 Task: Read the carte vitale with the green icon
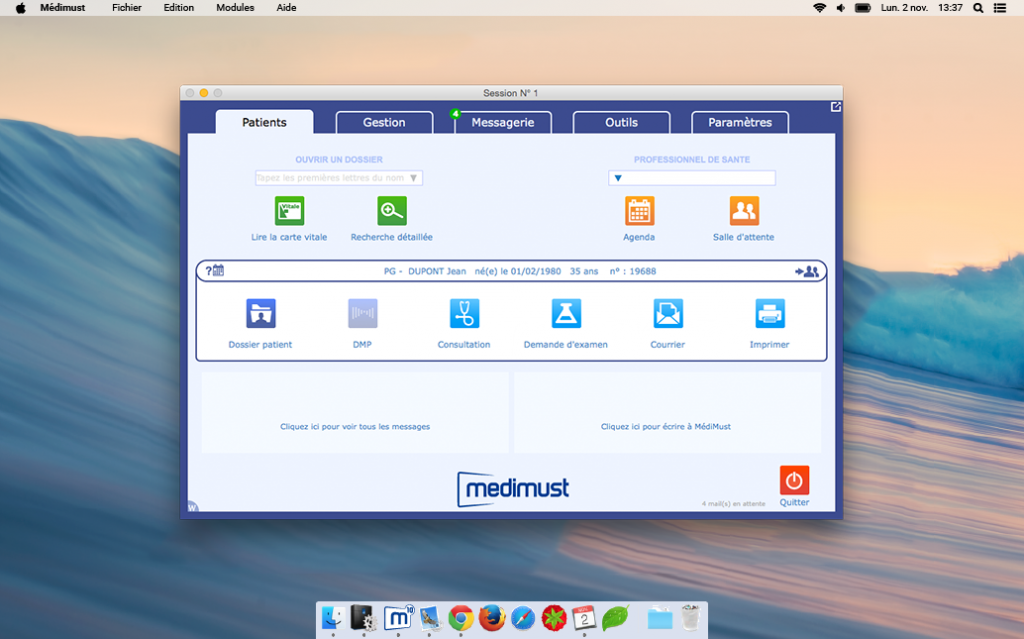pos(289,210)
